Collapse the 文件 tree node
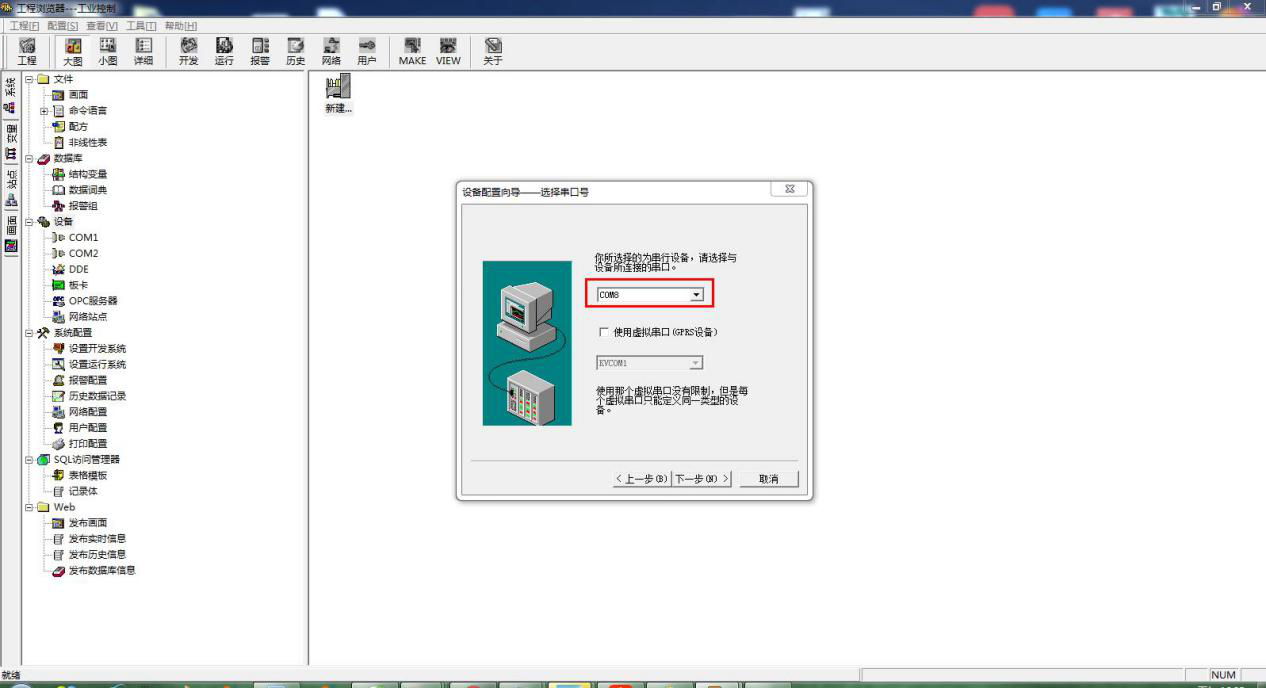This screenshot has height=688, width=1266. (29, 79)
